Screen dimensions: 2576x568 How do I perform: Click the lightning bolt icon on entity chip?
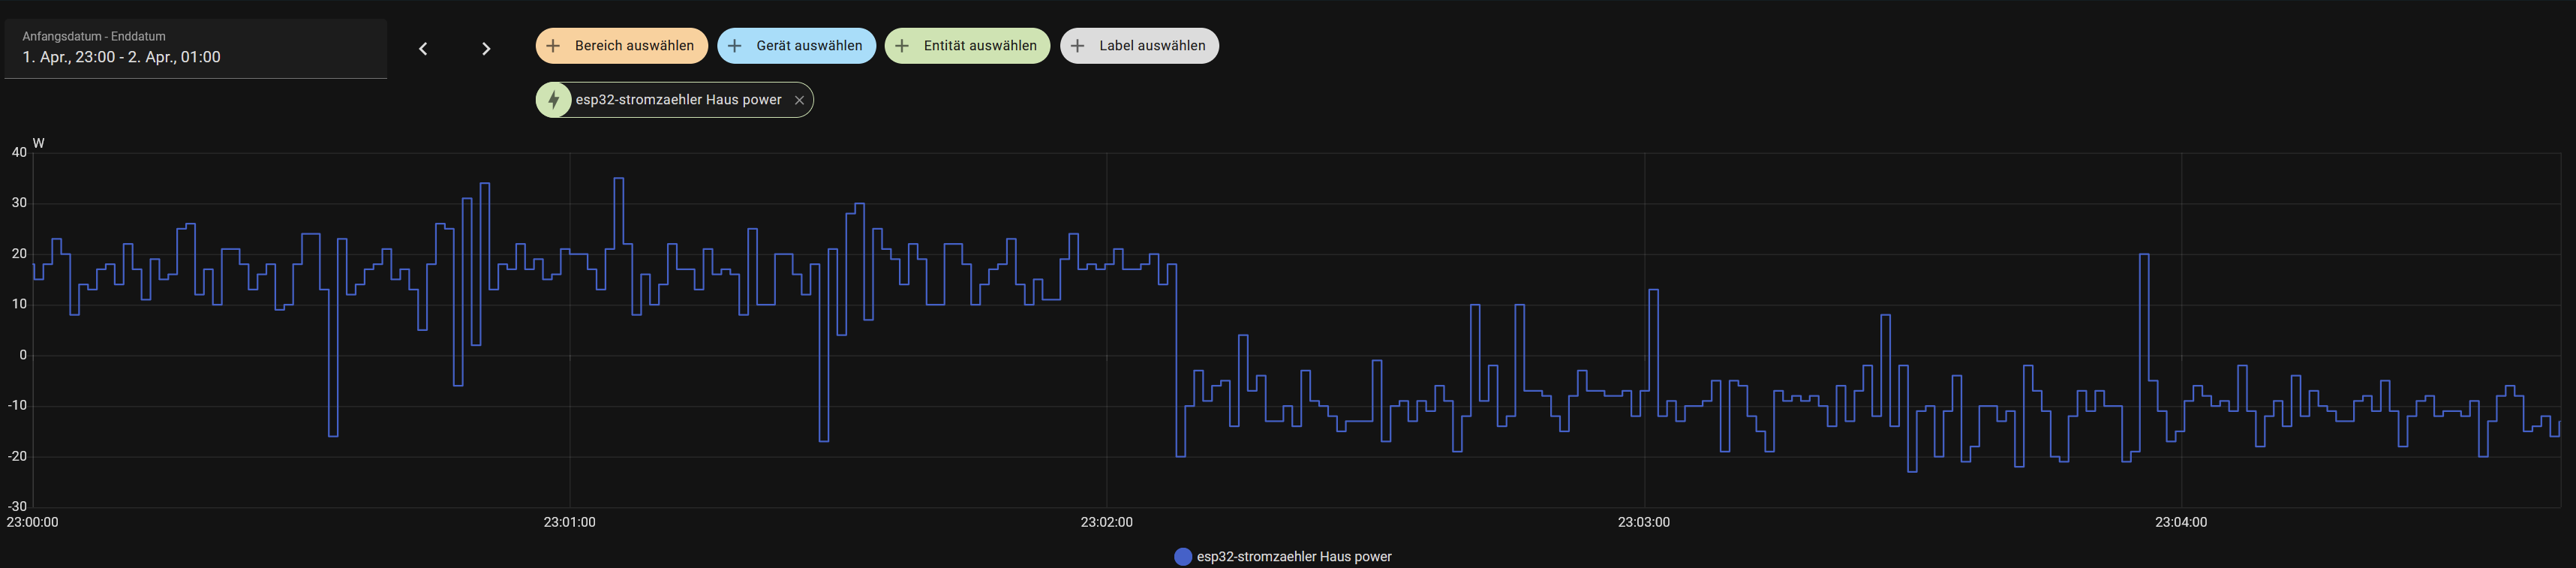pyautogui.click(x=554, y=100)
